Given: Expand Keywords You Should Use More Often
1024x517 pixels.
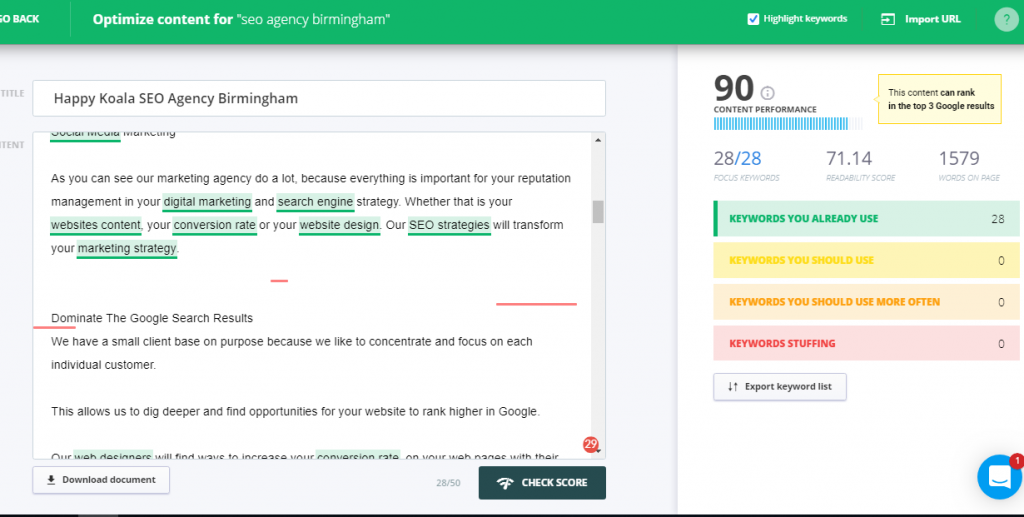Looking at the screenshot, I should [x=860, y=302].
